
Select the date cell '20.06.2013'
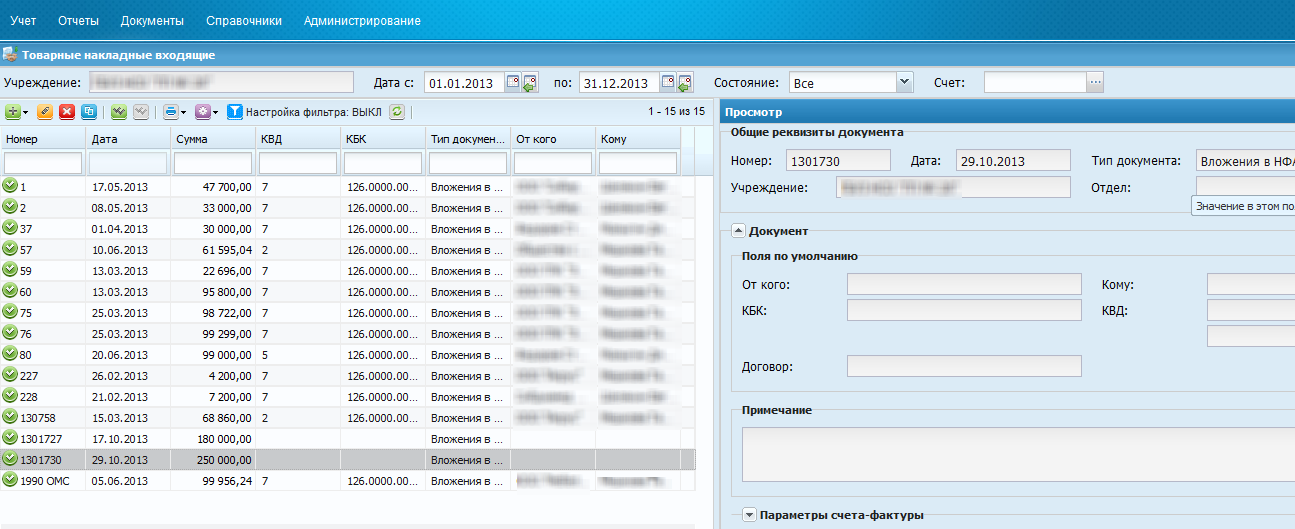point(127,354)
